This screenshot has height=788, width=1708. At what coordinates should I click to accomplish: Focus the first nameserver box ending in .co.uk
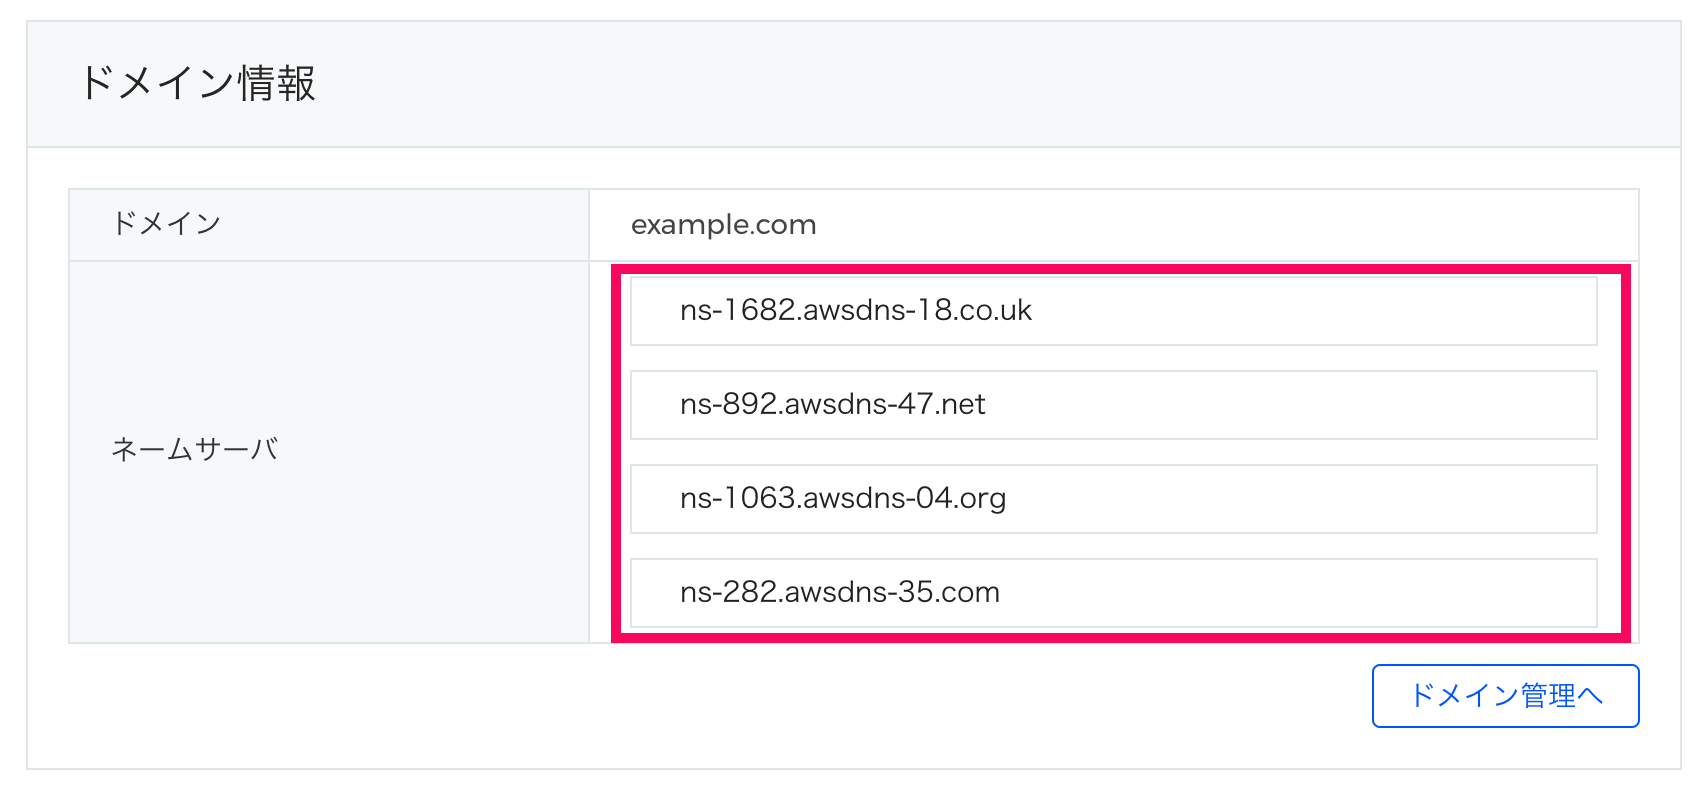(x=1114, y=311)
